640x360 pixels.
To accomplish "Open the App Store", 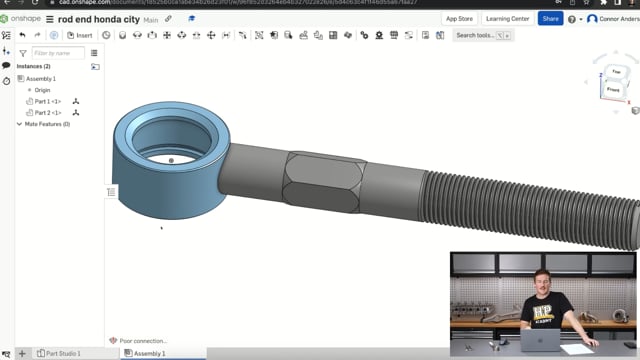I will pyautogui.click(x=459, y=19).
